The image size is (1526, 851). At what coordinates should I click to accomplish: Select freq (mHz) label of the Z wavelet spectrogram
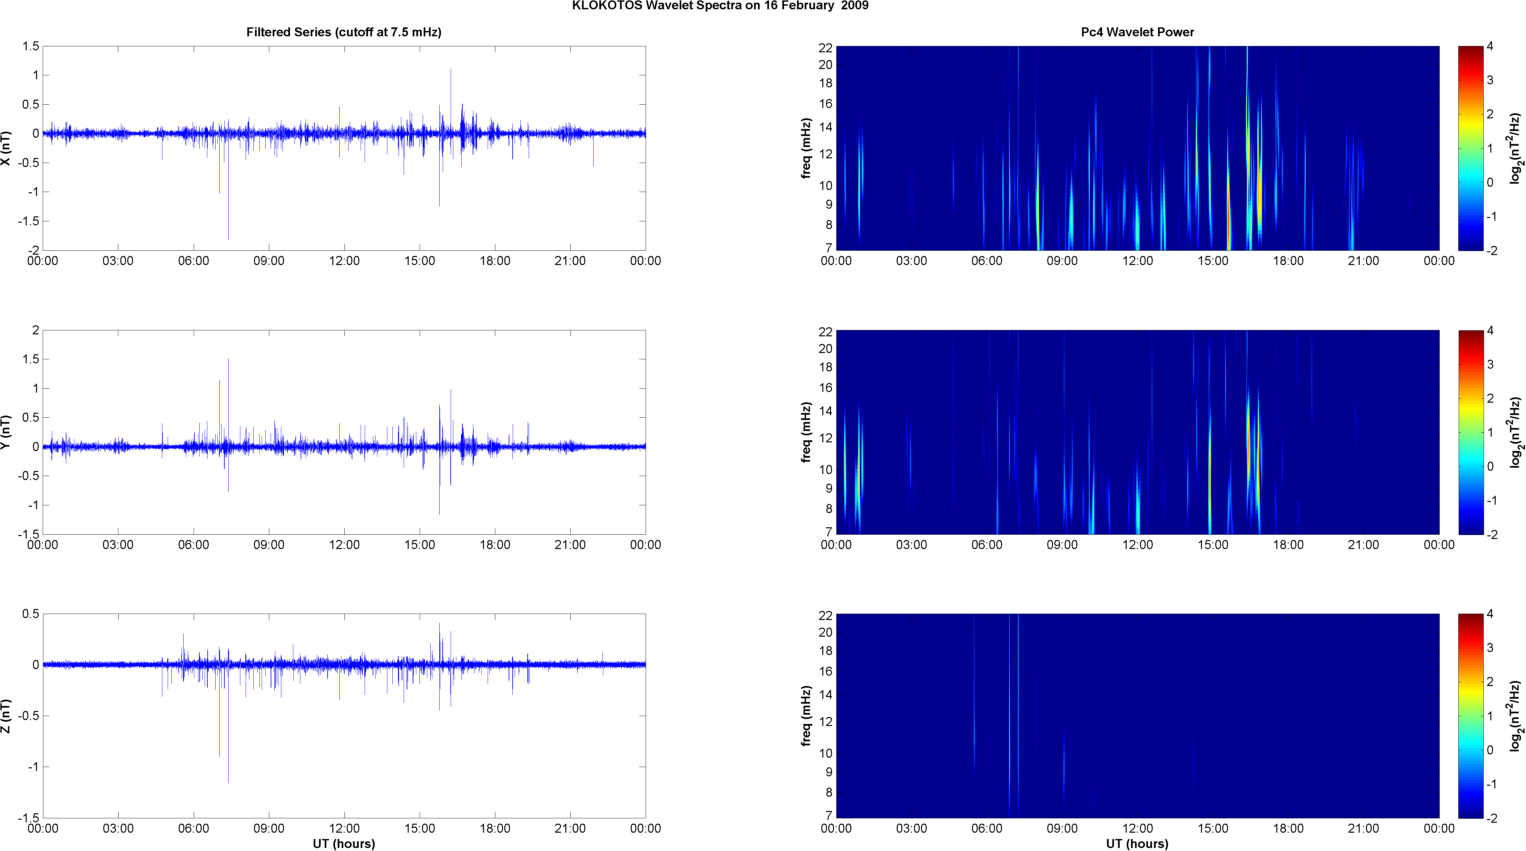click(x=806, y=716)
